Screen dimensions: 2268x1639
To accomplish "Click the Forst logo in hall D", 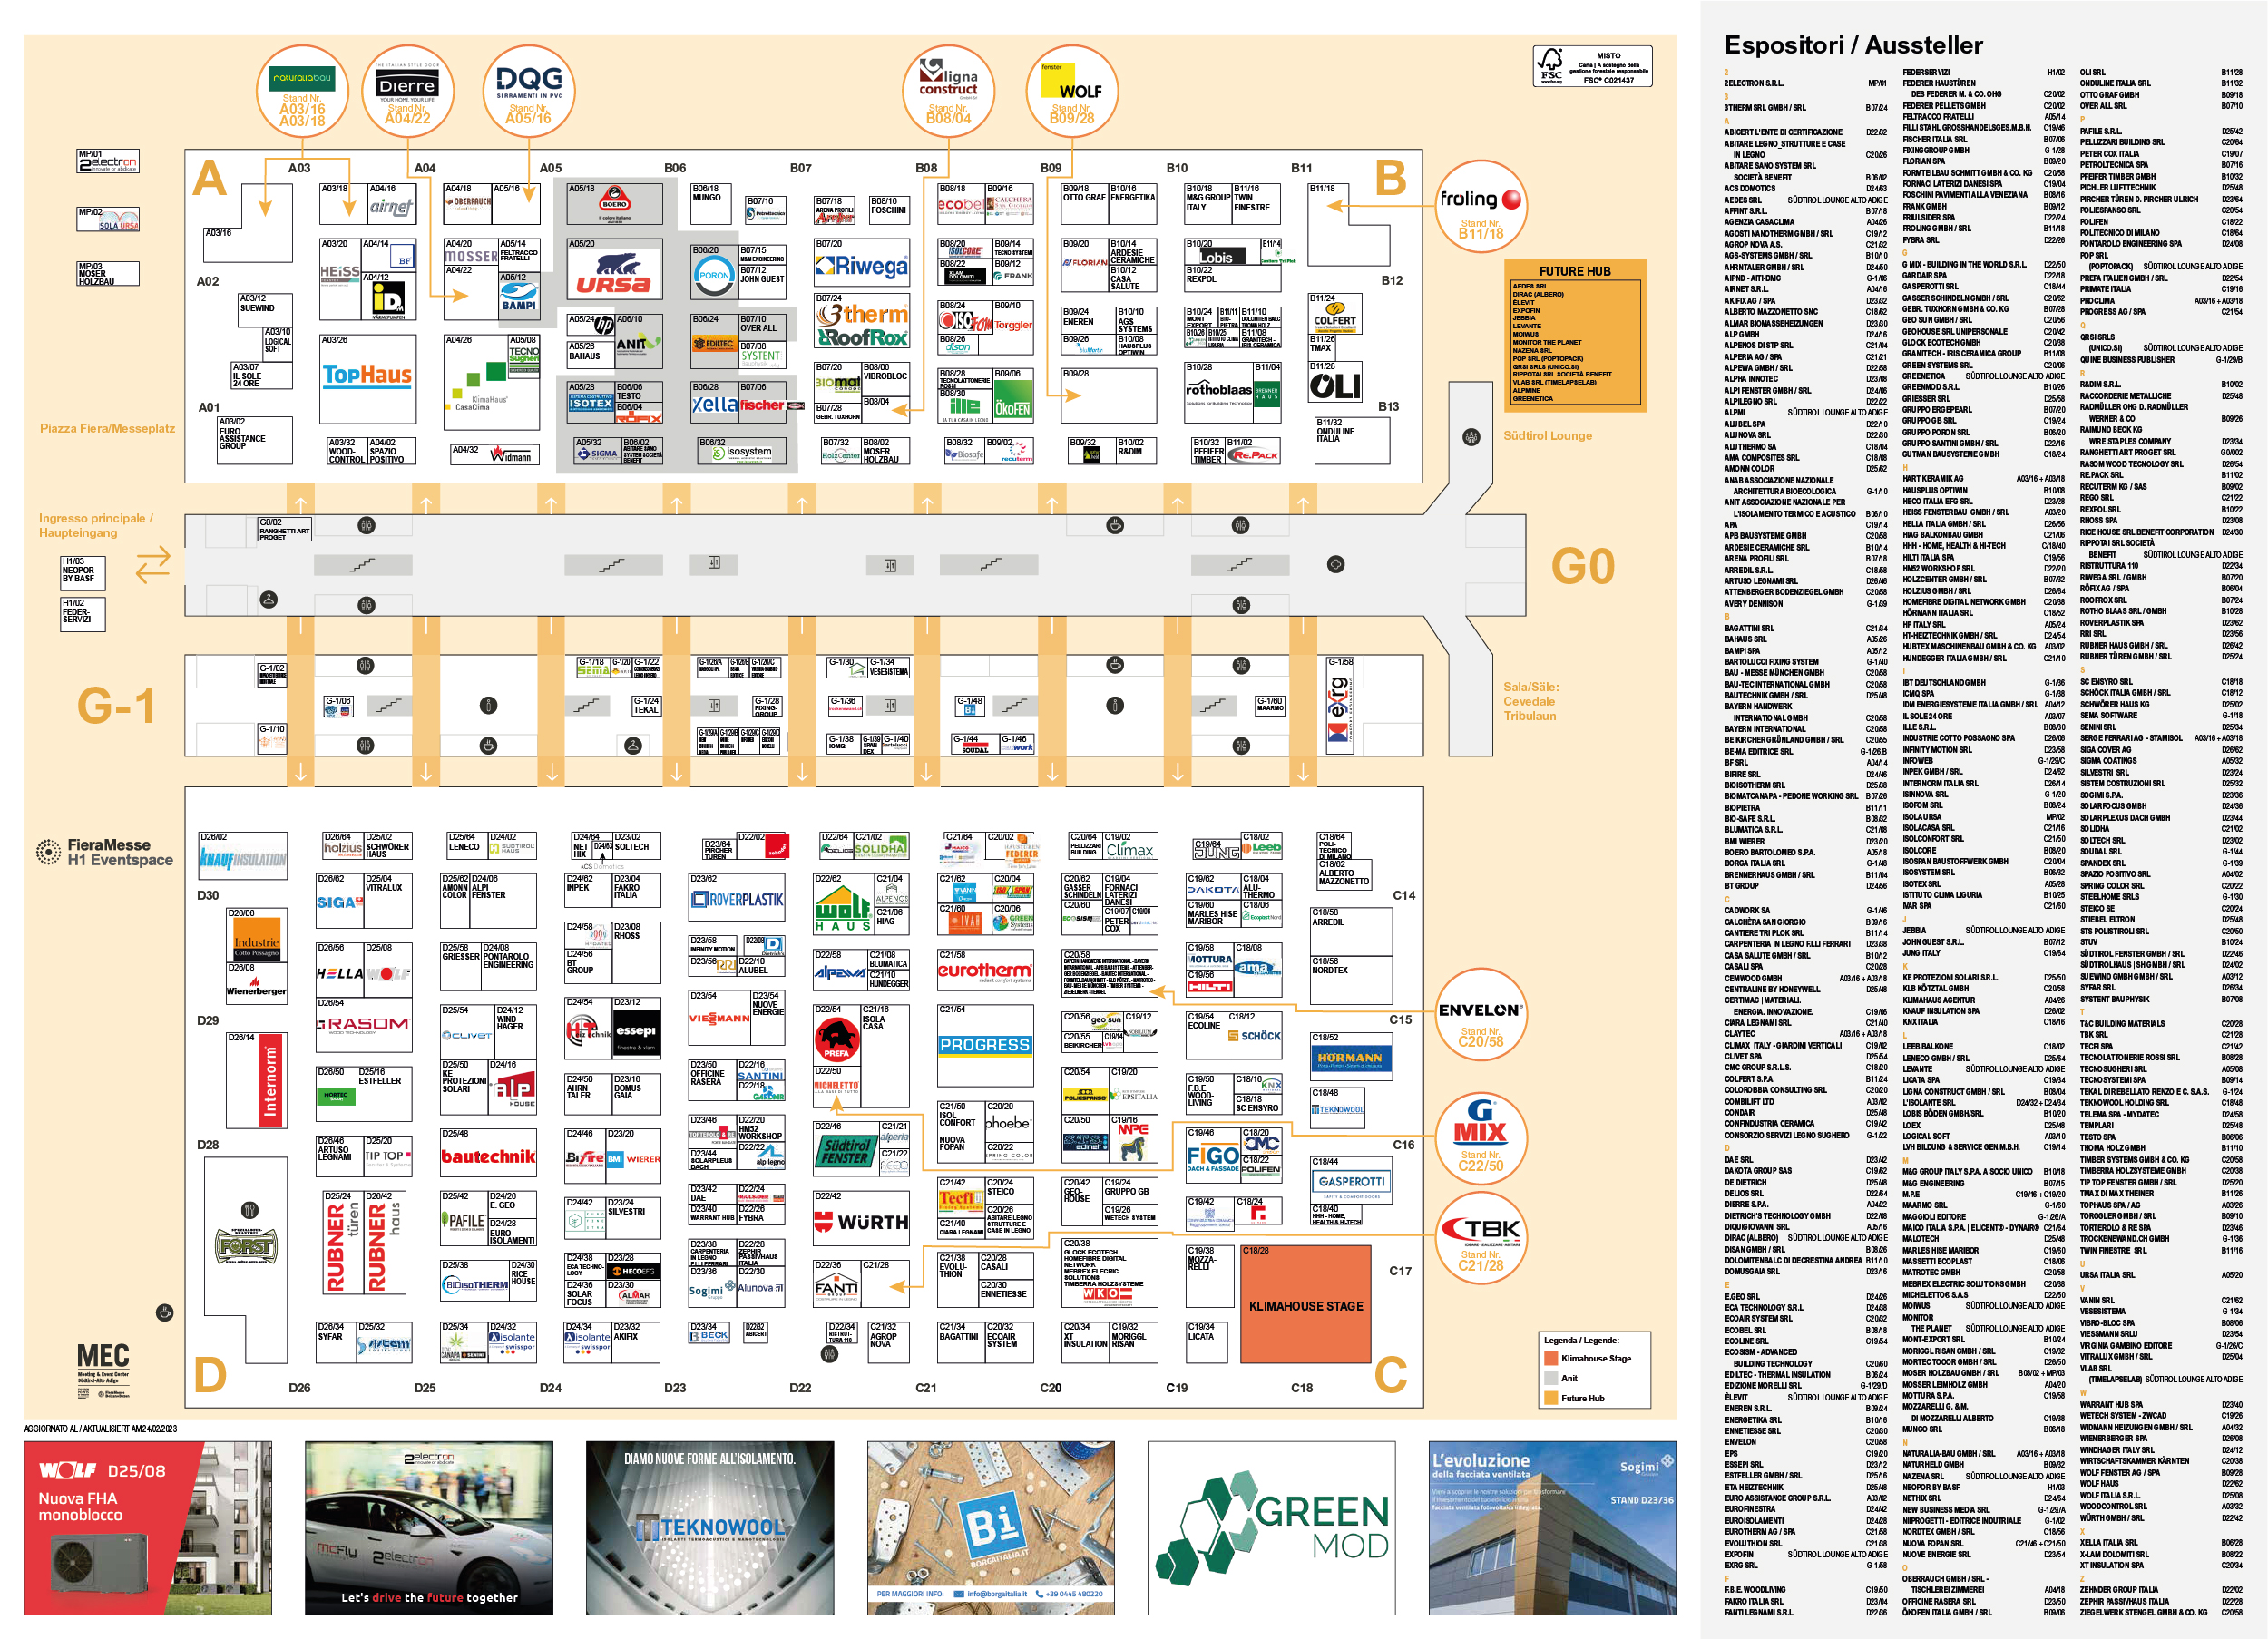I will click(246, 1245).
